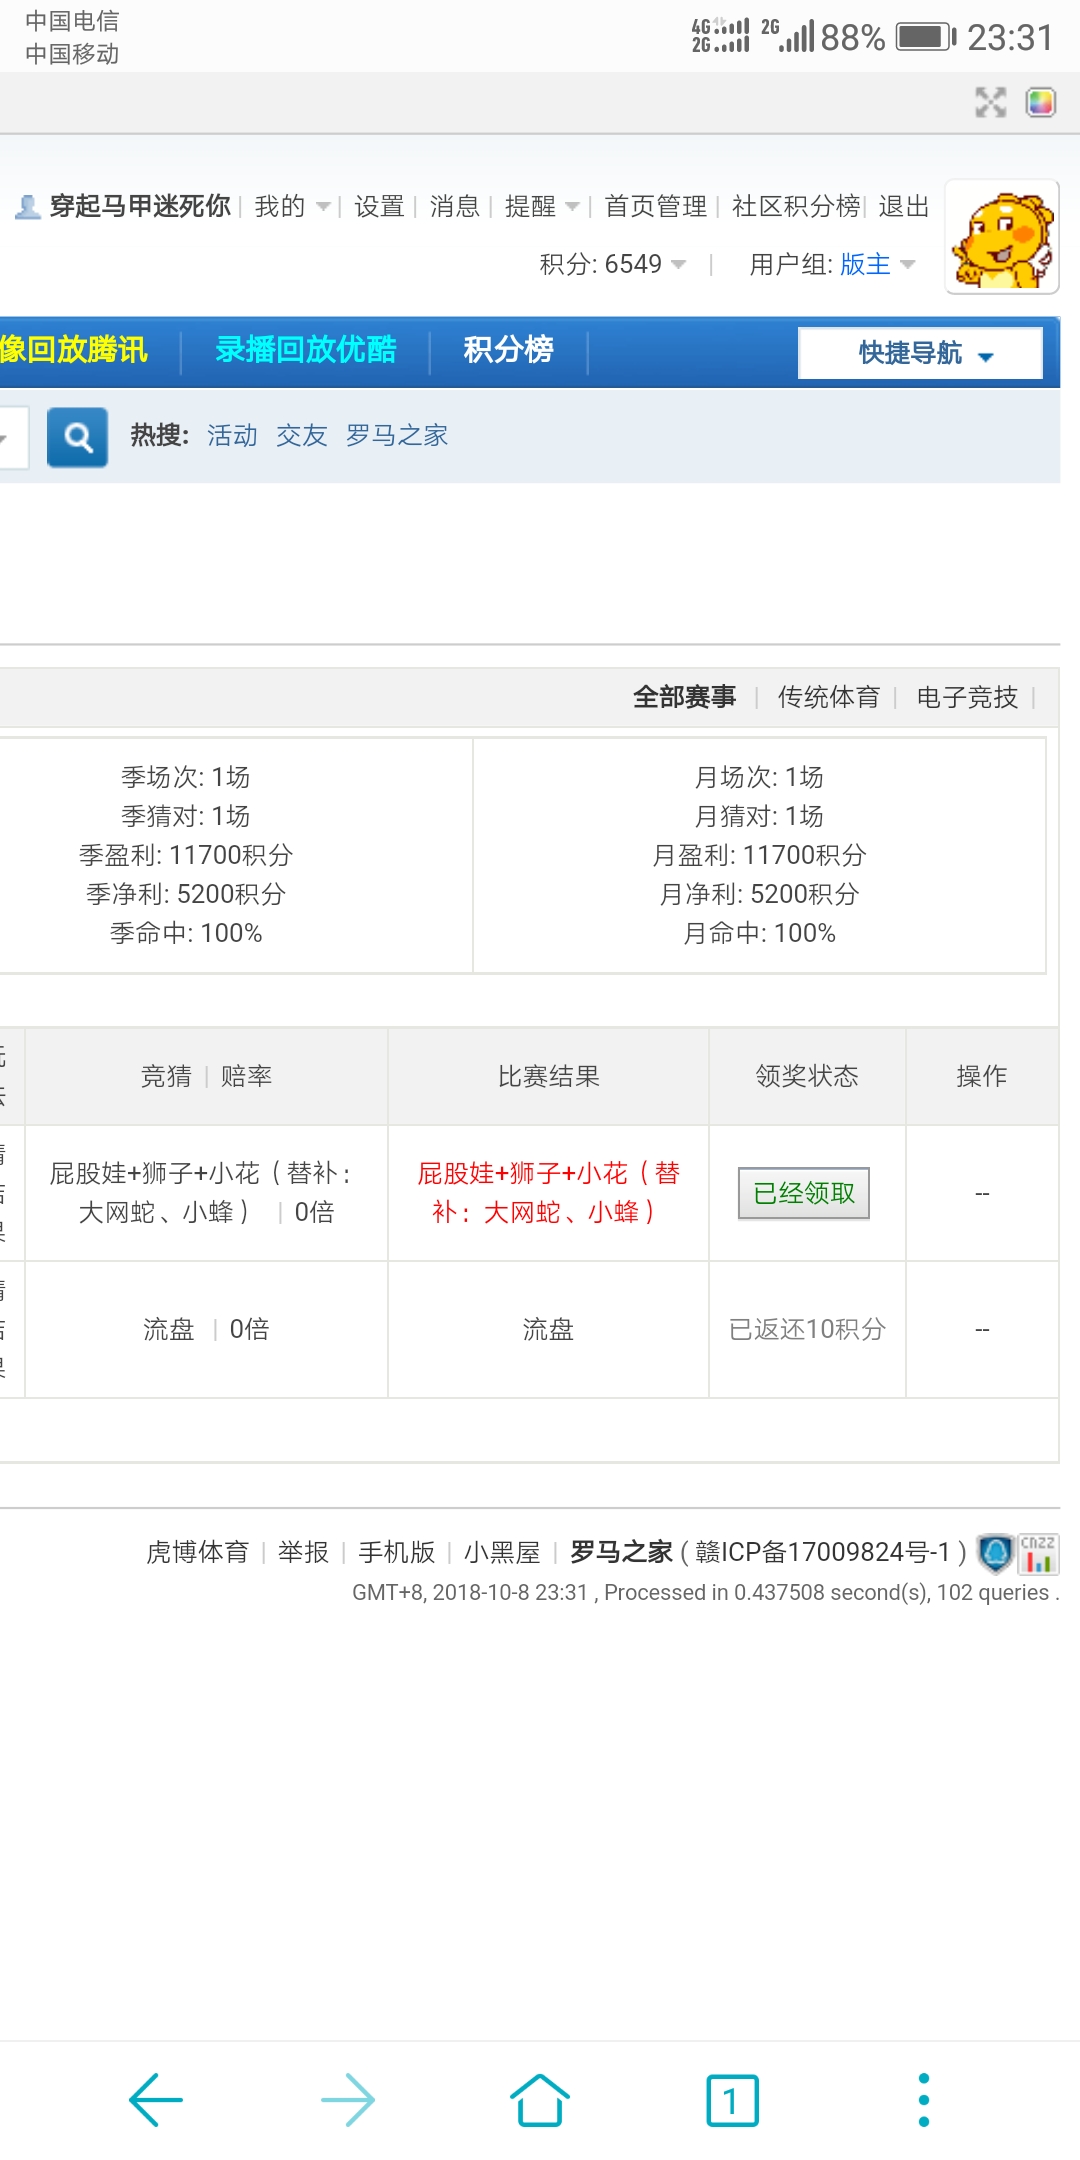
Task: Tap the colorful square icon at top right
Action: [1041, 102]
